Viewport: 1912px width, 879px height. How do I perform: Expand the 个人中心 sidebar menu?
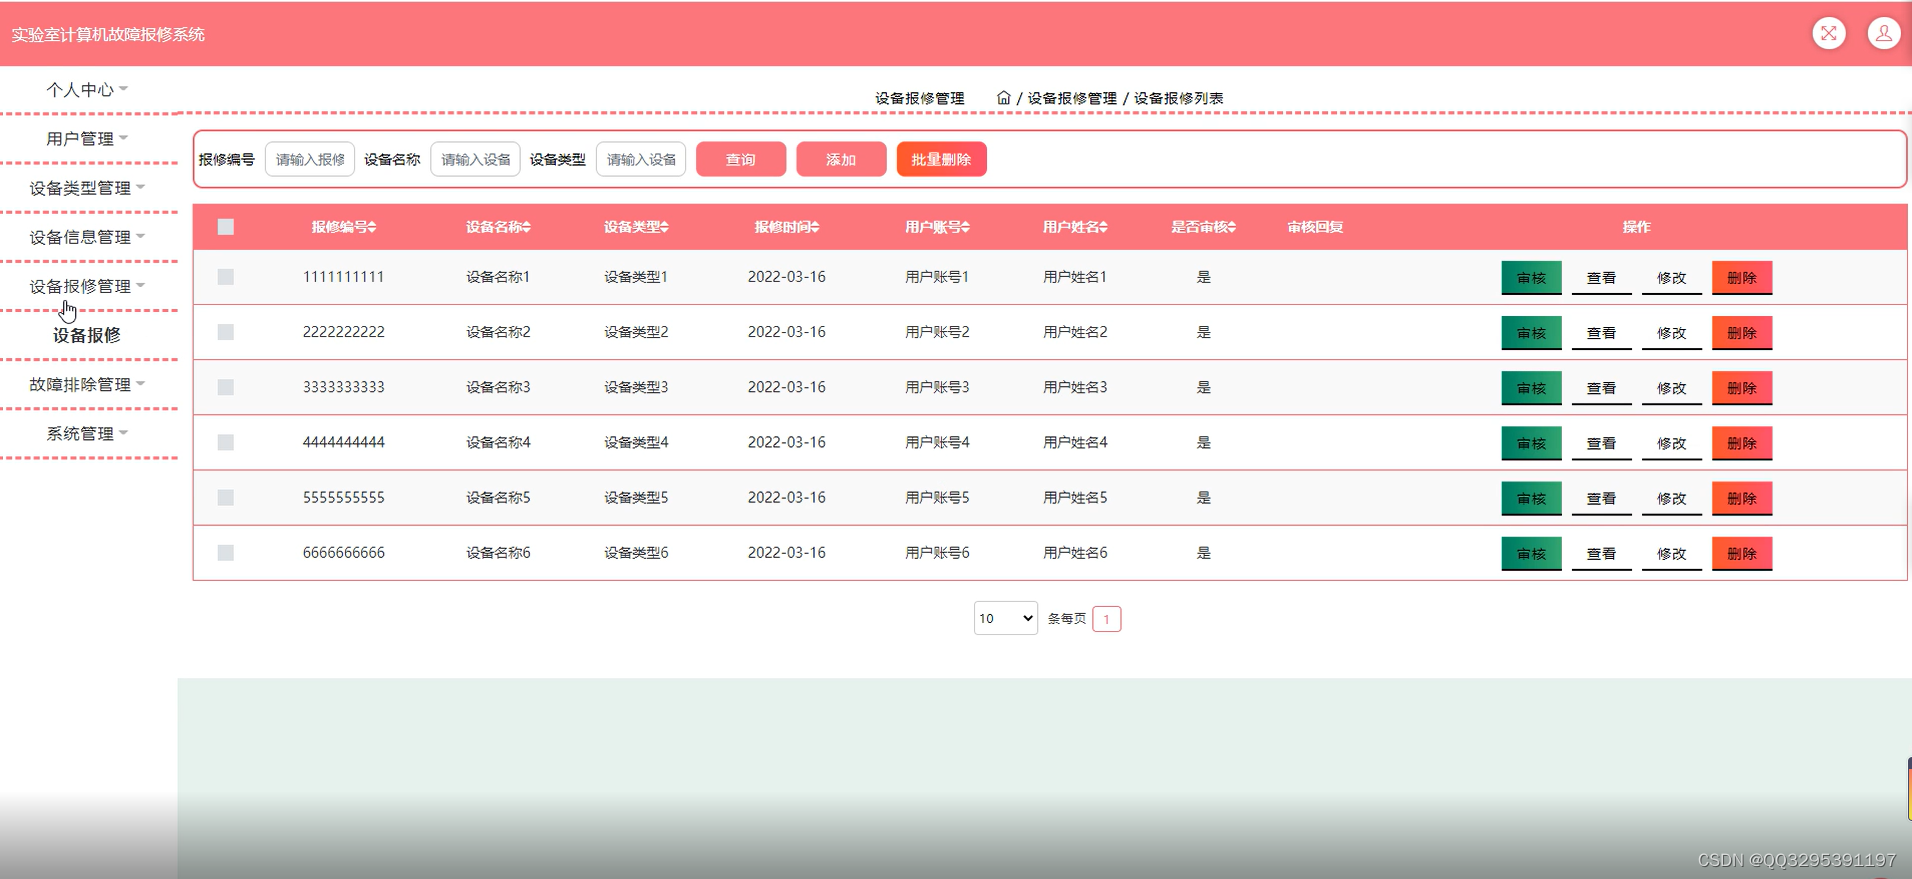(x=88, y=90)
